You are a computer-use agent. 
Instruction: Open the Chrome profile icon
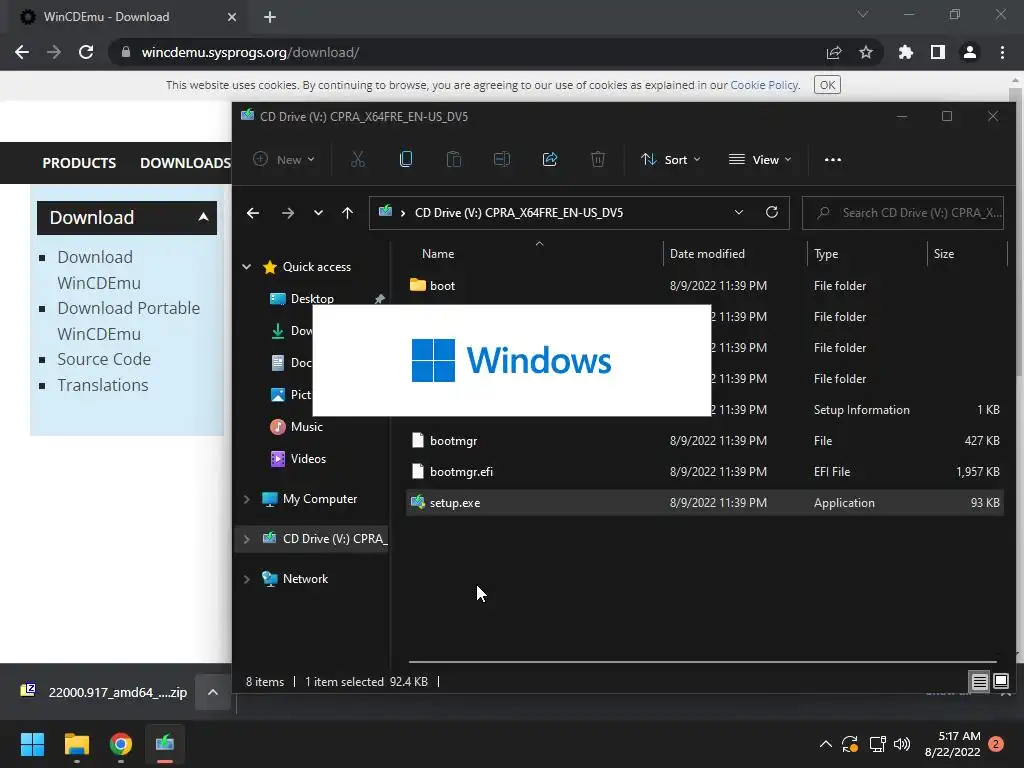970,52
